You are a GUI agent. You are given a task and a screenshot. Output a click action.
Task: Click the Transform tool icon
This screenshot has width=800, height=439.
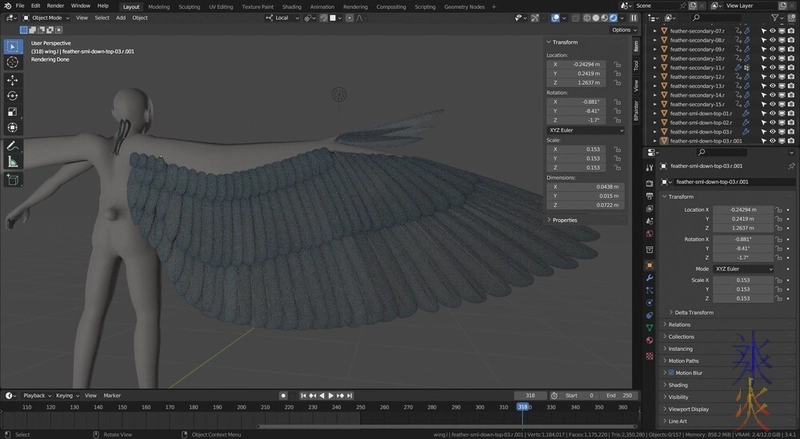pyautogui.click(x=12, y=128)
